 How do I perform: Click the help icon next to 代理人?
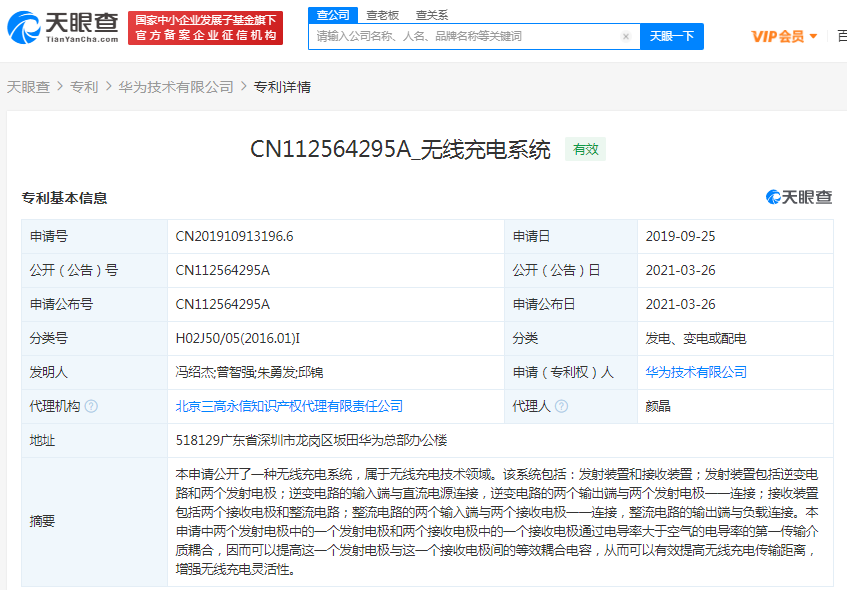click(x=561, y=406)
